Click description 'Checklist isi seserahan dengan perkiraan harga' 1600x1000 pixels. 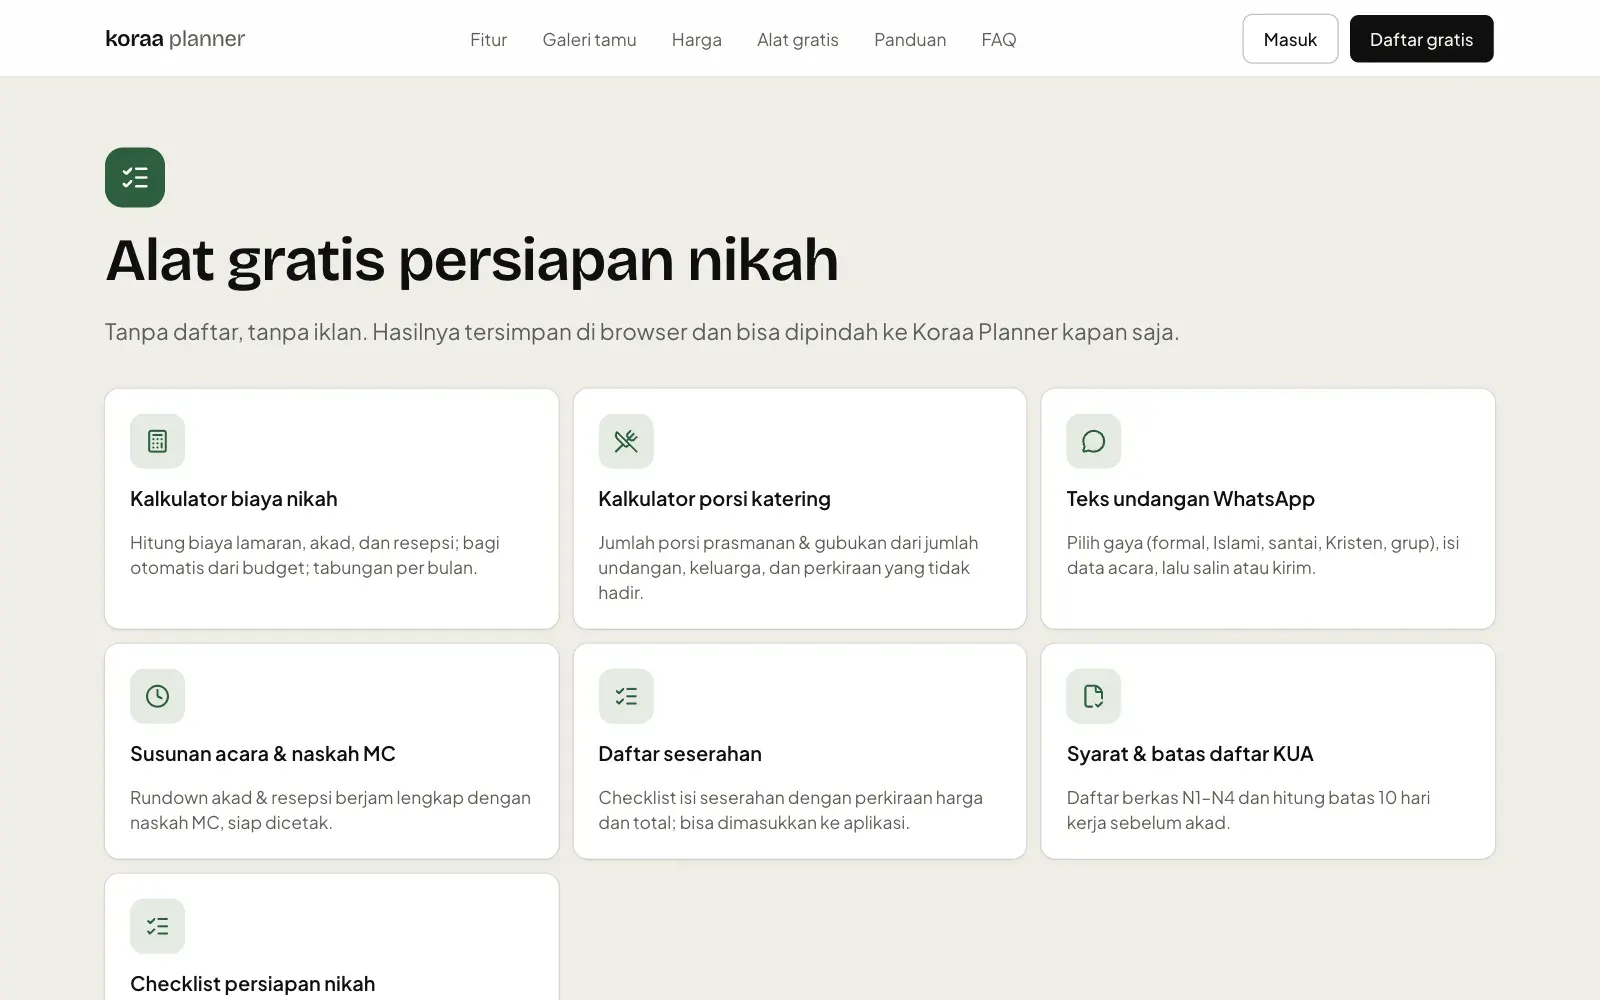coord(790,810)
